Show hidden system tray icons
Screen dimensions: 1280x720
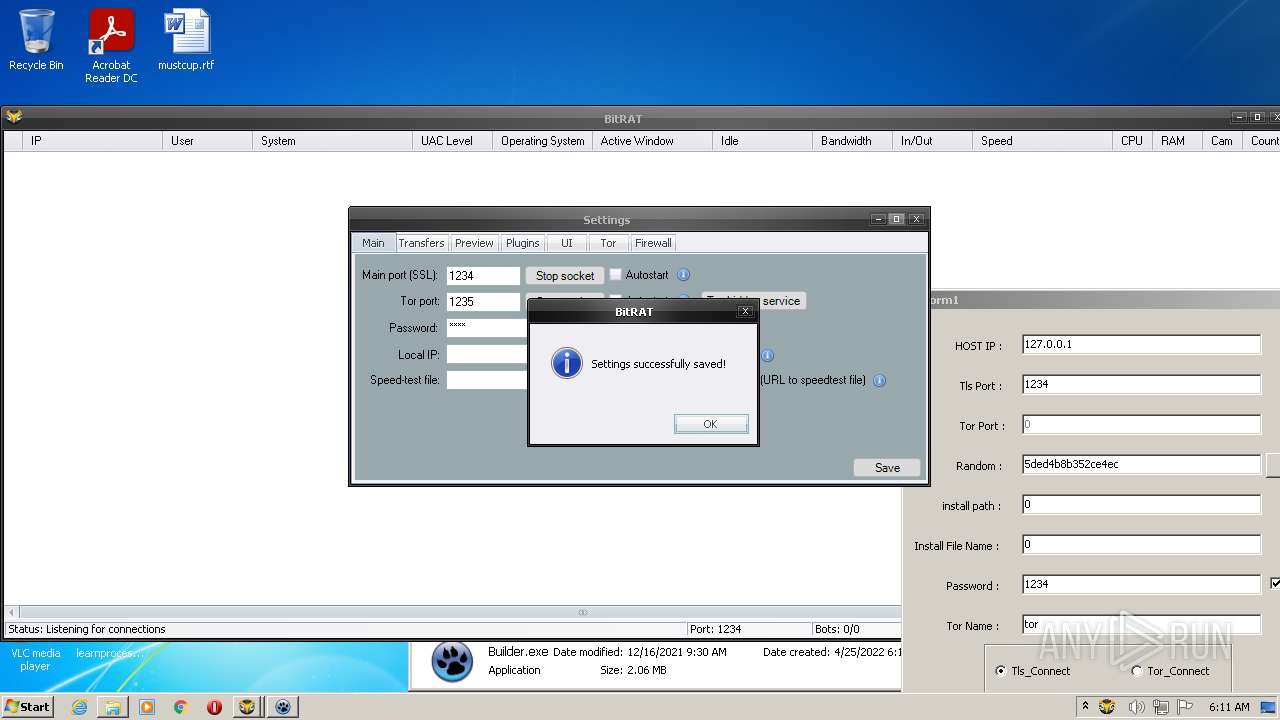[x=1085, y=707]
